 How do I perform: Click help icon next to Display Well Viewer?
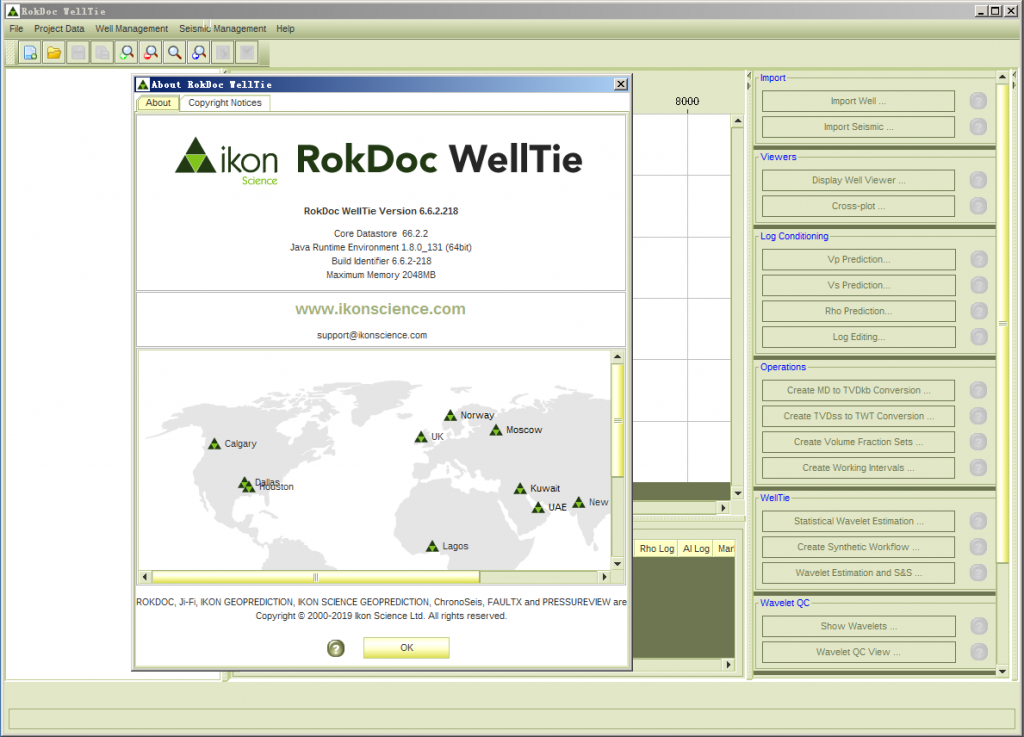[978, 180]
